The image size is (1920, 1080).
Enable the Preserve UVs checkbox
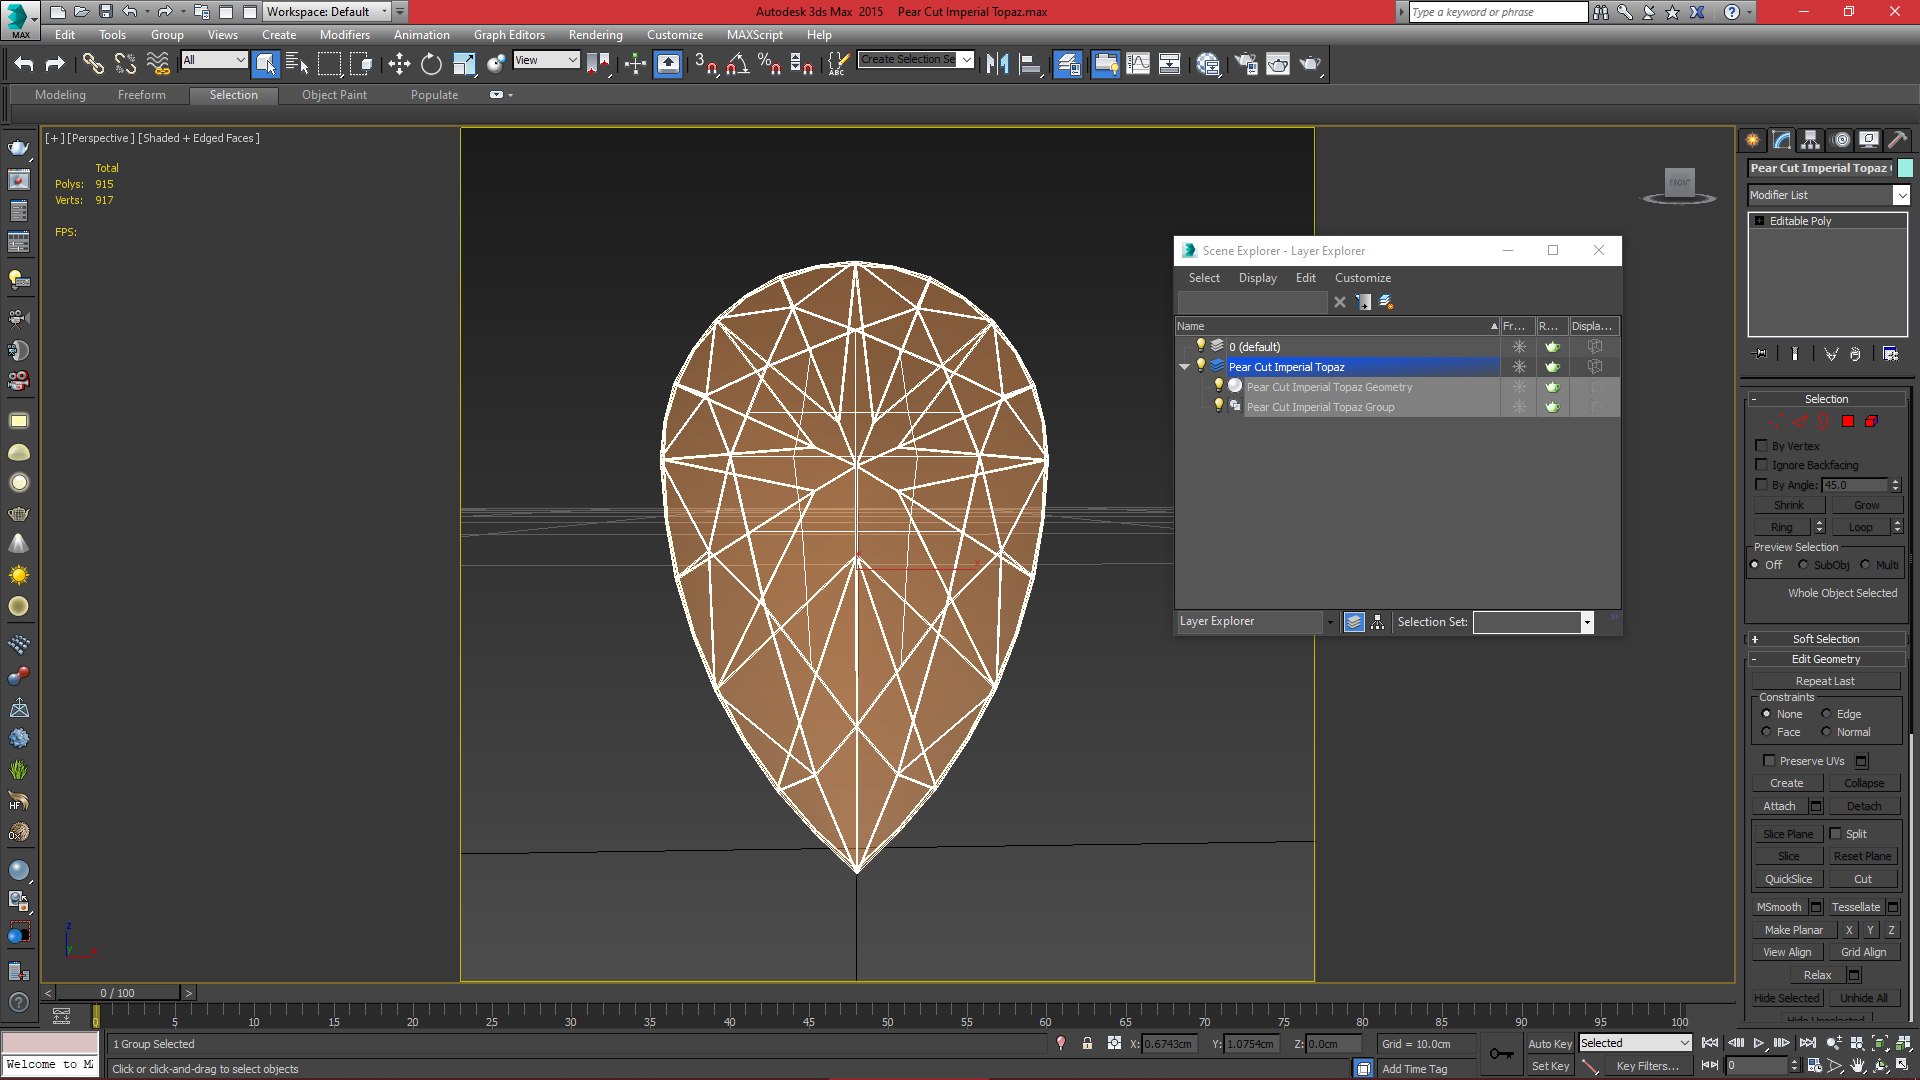pos(1769,761)
